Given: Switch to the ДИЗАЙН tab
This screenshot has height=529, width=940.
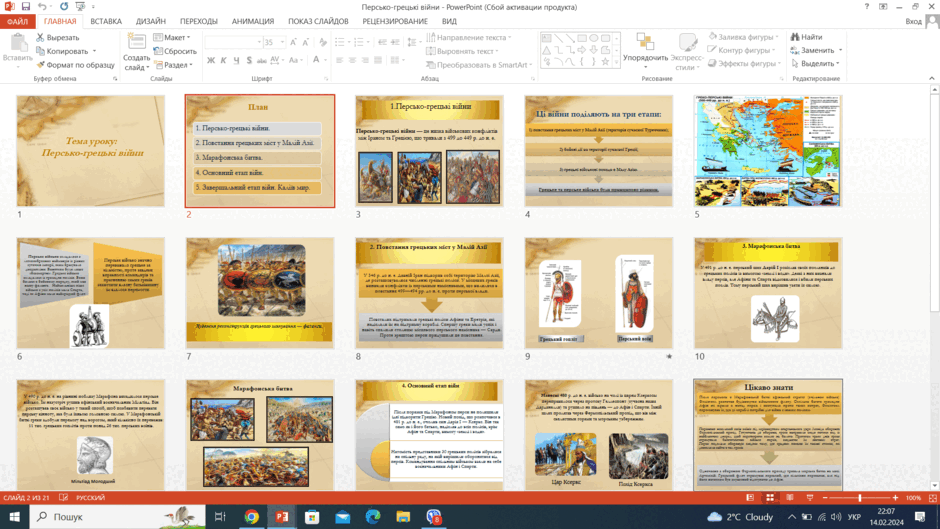Looking at the screenshot, I should point(150,21).
